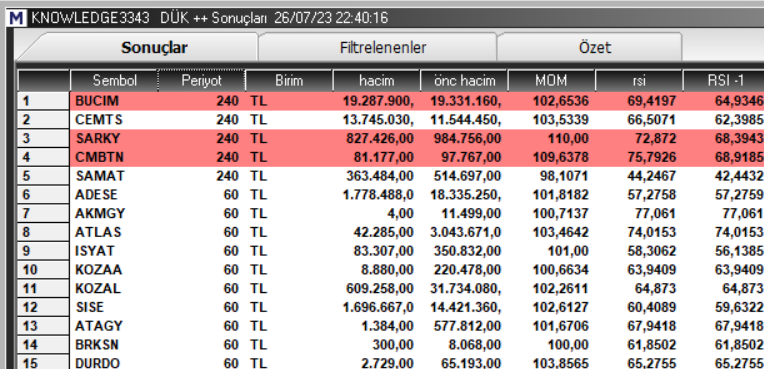Click Periyot value 240 for SAMAT
The width and height of the screenshot is (764, 369).
[228, 176]
